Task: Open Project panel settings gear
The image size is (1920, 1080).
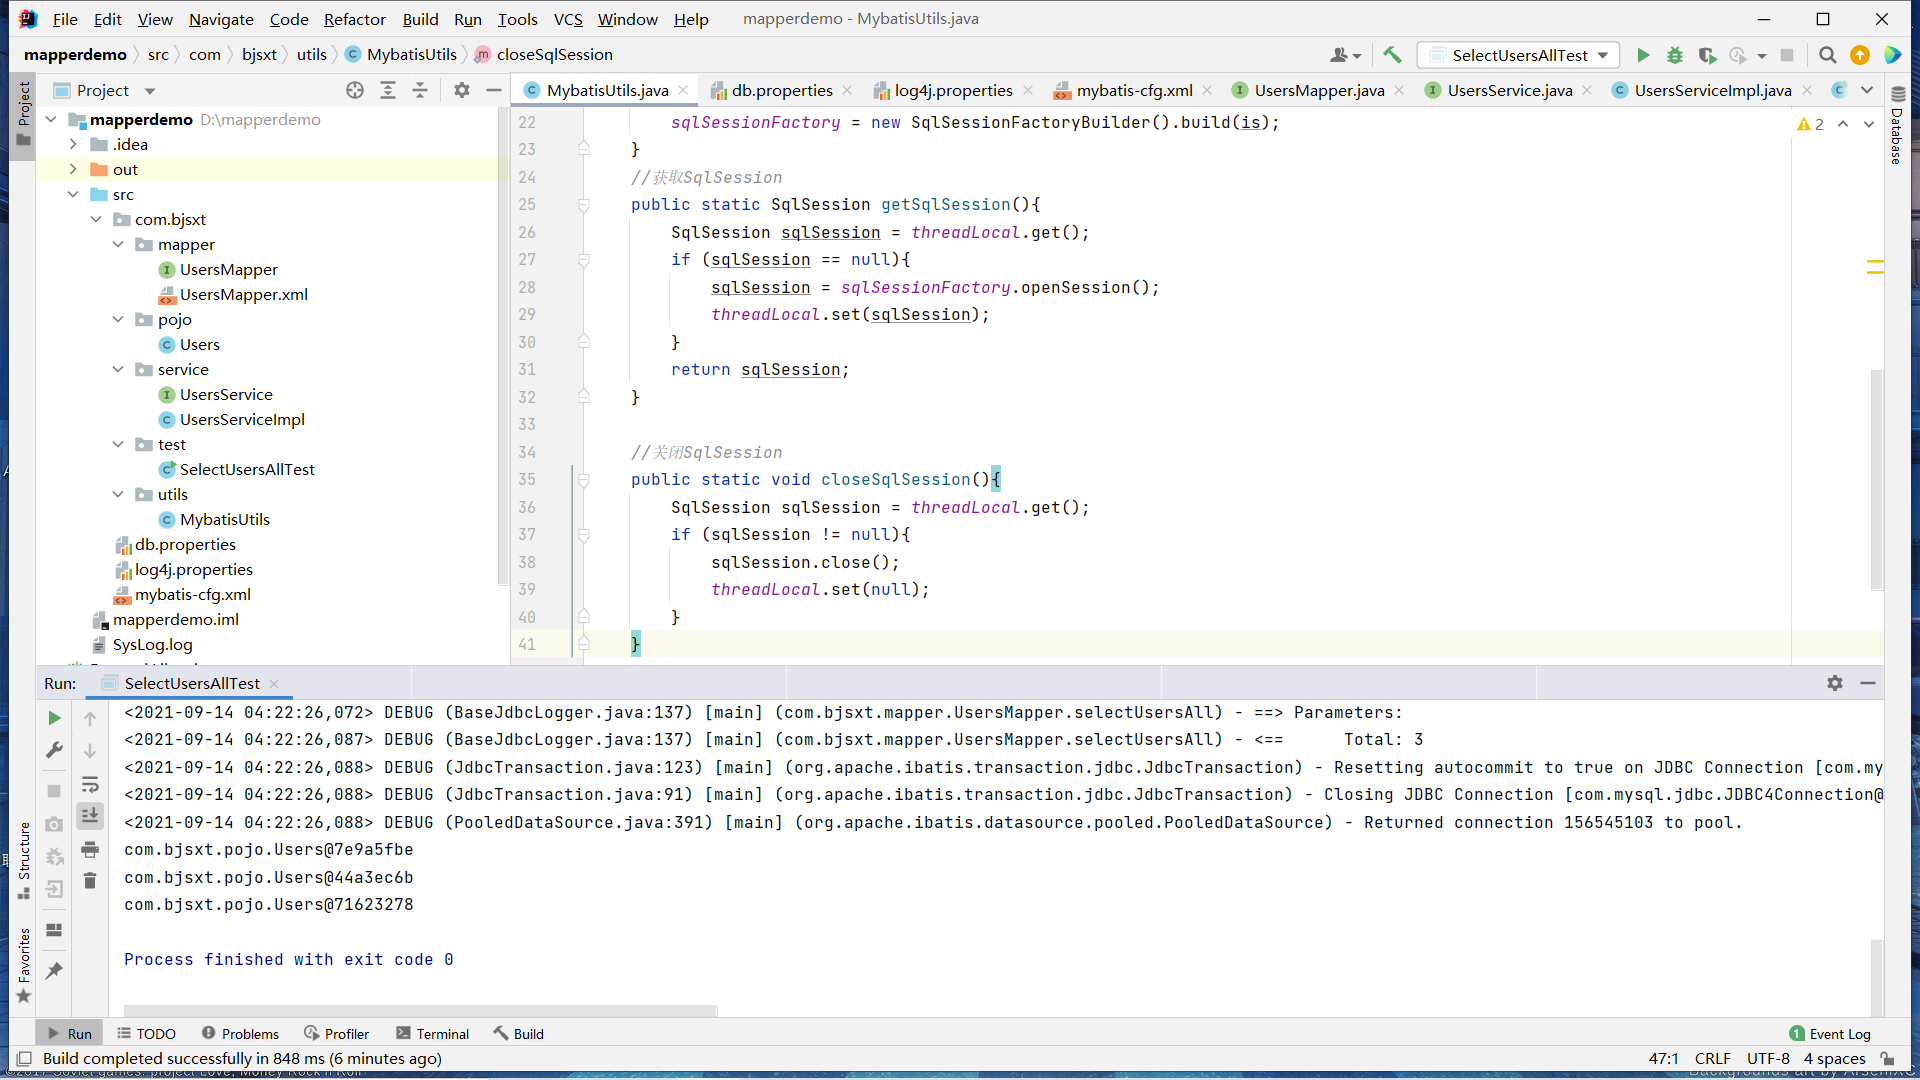Action: [x=461, y=90]
